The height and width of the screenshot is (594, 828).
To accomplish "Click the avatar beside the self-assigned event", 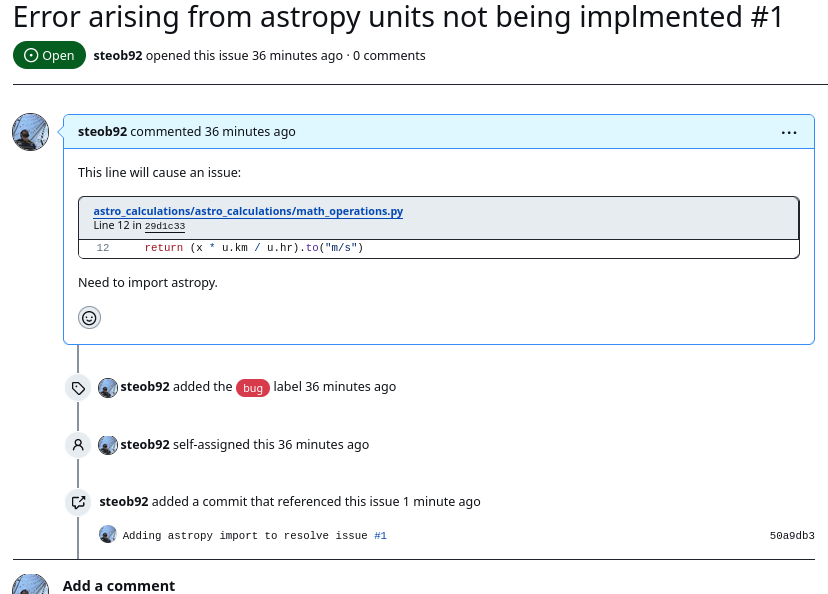I will (107, 444).
